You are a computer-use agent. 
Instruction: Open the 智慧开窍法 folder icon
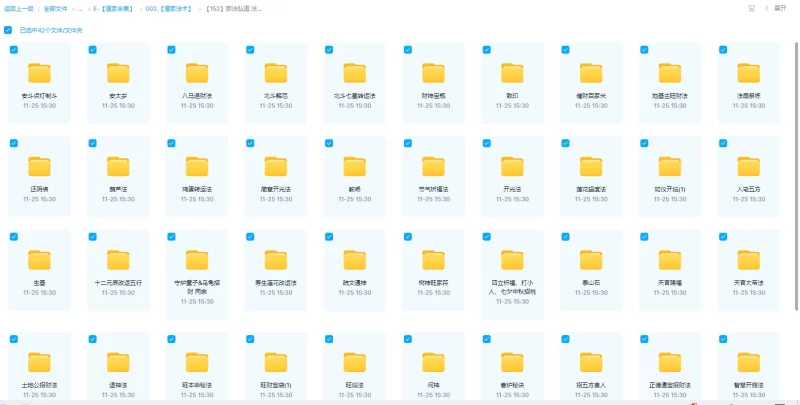[x=748, y=360]
